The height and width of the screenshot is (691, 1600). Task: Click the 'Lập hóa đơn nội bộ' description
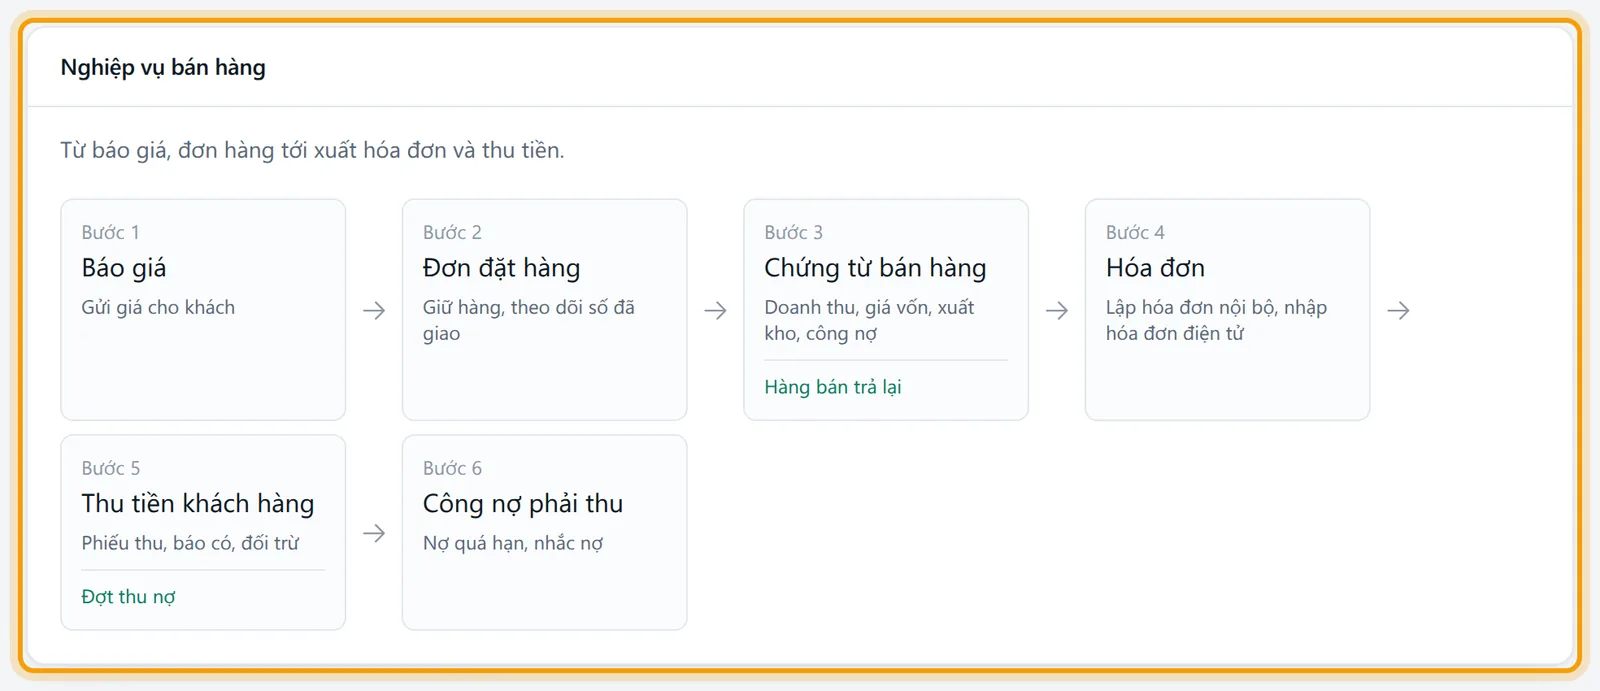click(1216, 320)
